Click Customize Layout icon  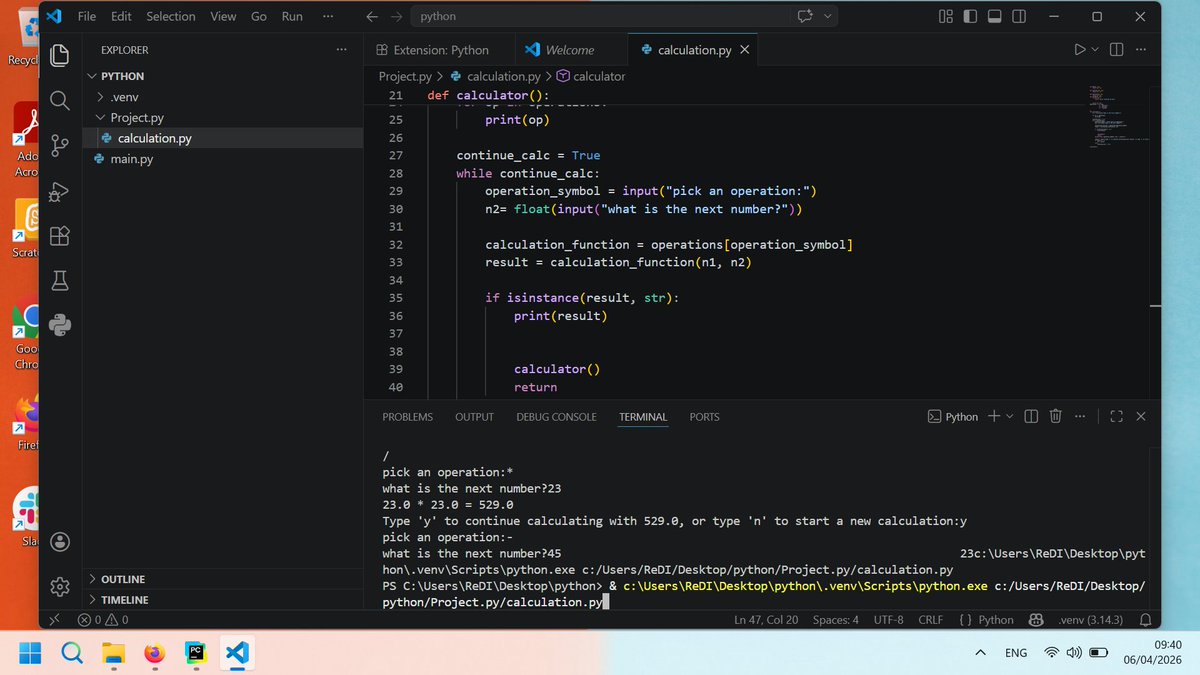pos(946,16)
